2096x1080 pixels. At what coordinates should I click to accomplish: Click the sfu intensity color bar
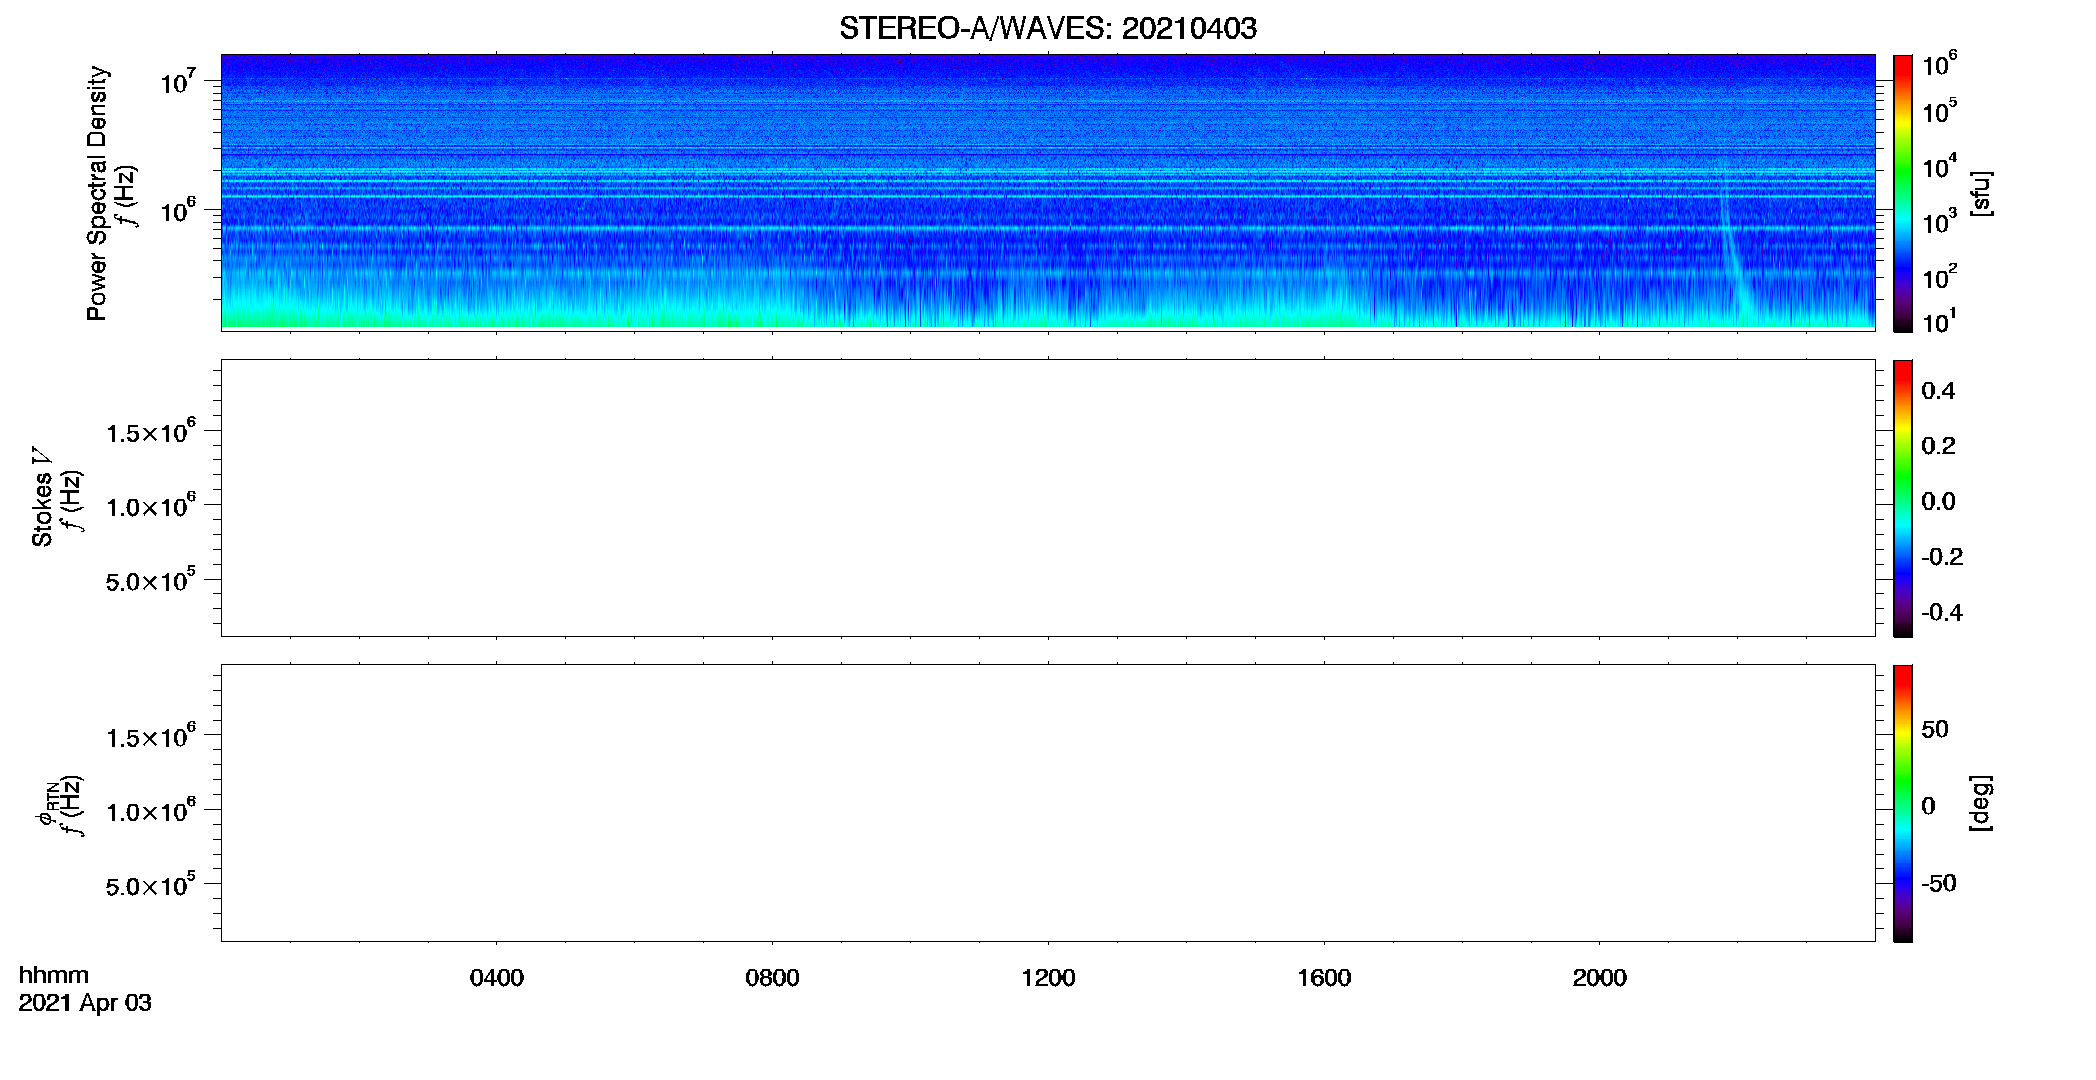tap(1902, 193)
